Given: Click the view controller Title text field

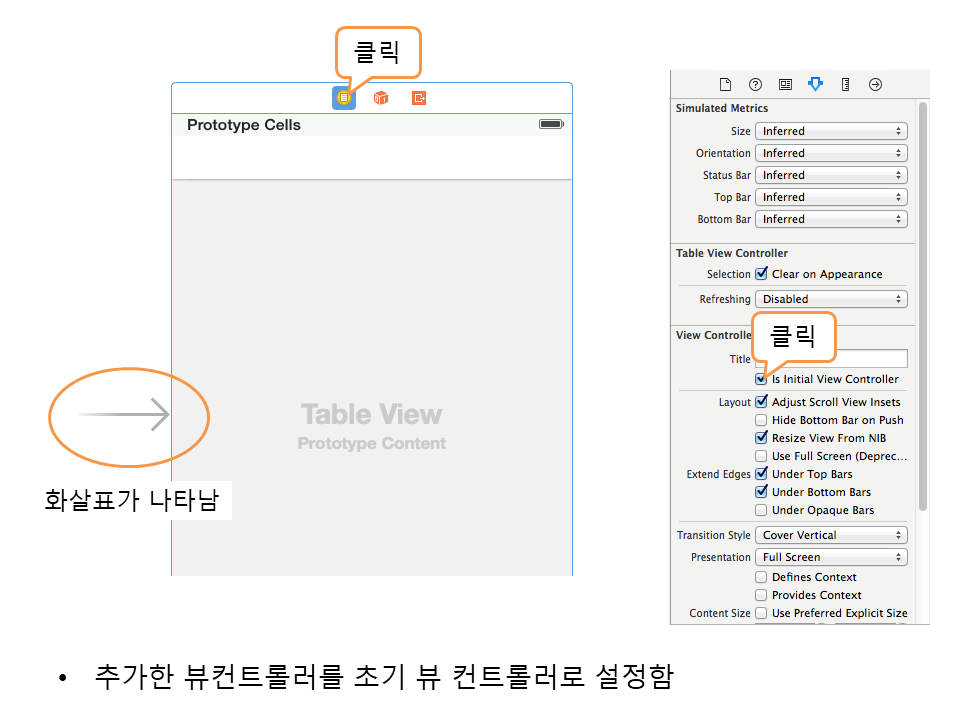Looking at the screenshot, I should click(870, 358).
